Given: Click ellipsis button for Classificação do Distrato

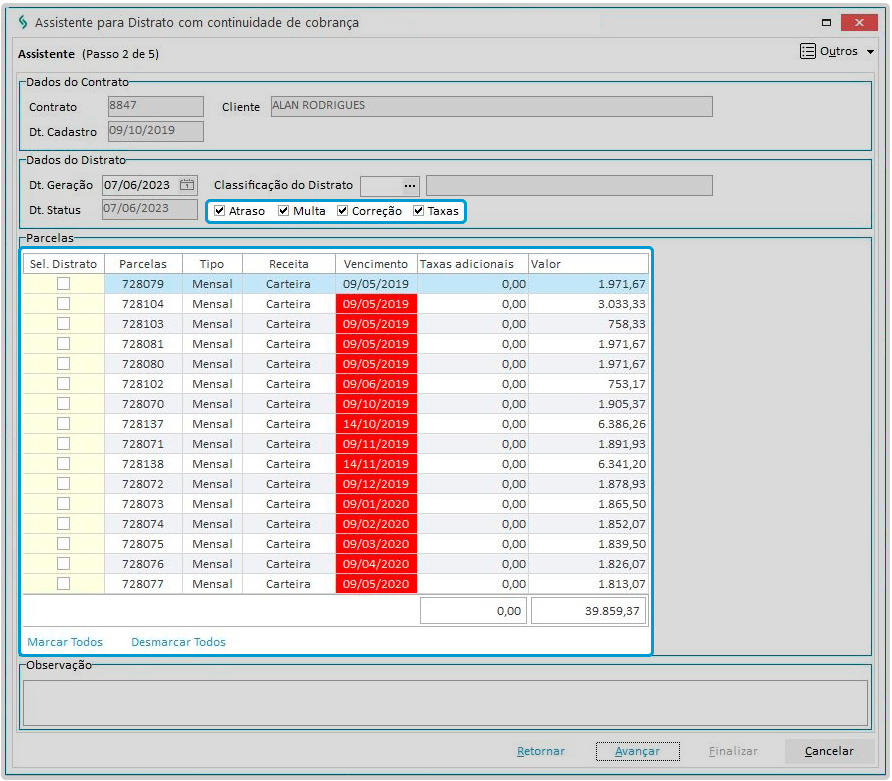Looking at the screenshot, I should tap(408, 185).
